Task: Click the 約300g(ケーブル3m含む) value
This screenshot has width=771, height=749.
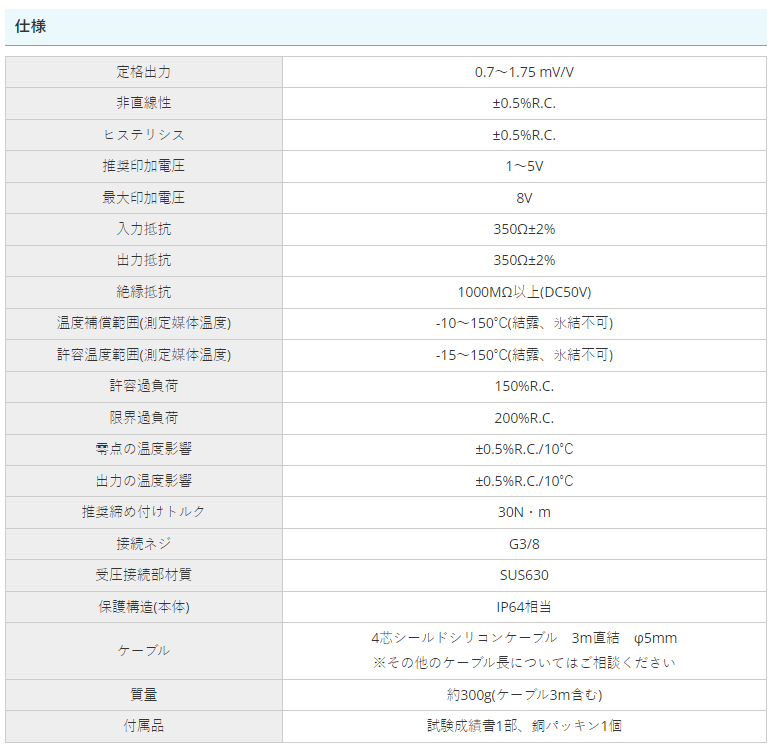Action: [524, 695]
